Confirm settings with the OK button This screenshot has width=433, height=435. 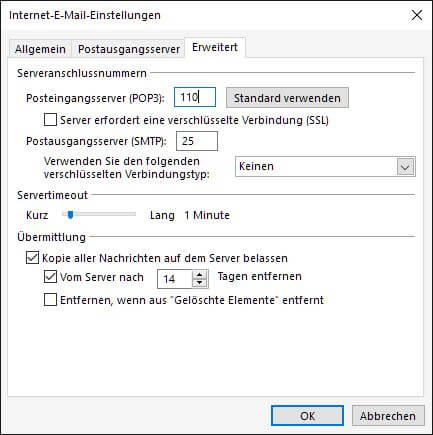pos(307,416)
